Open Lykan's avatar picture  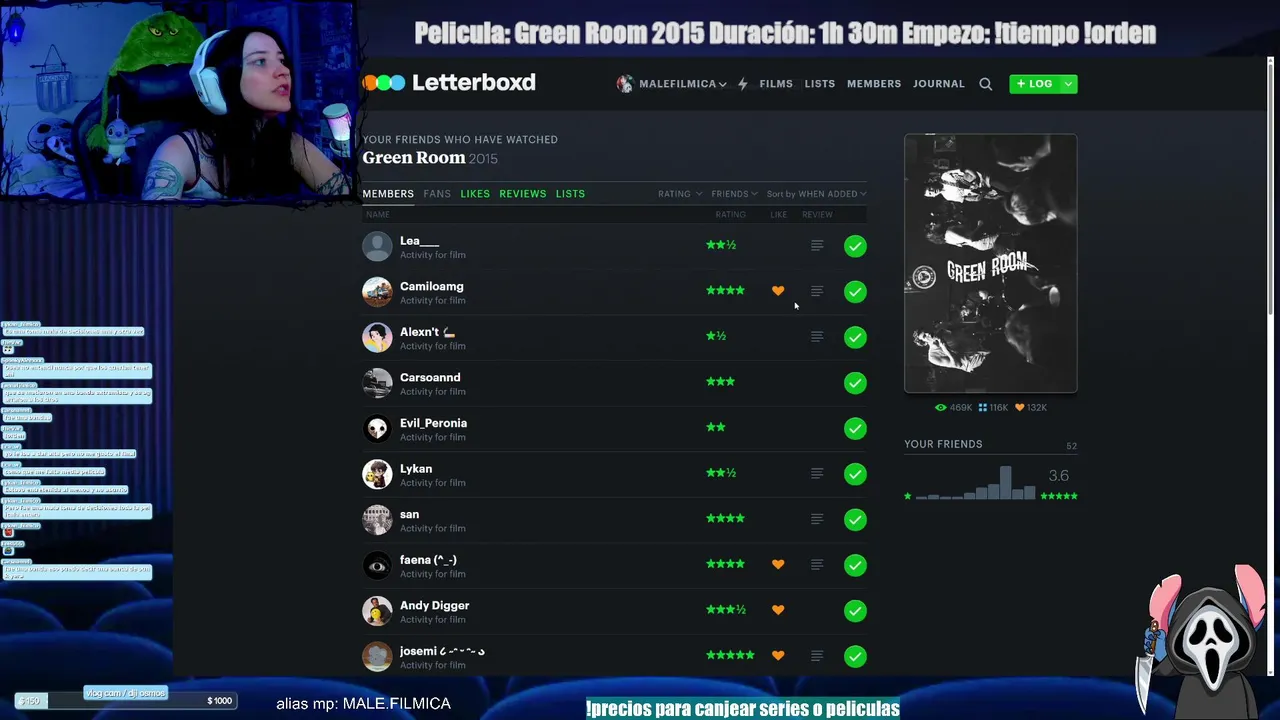[377, 474]
